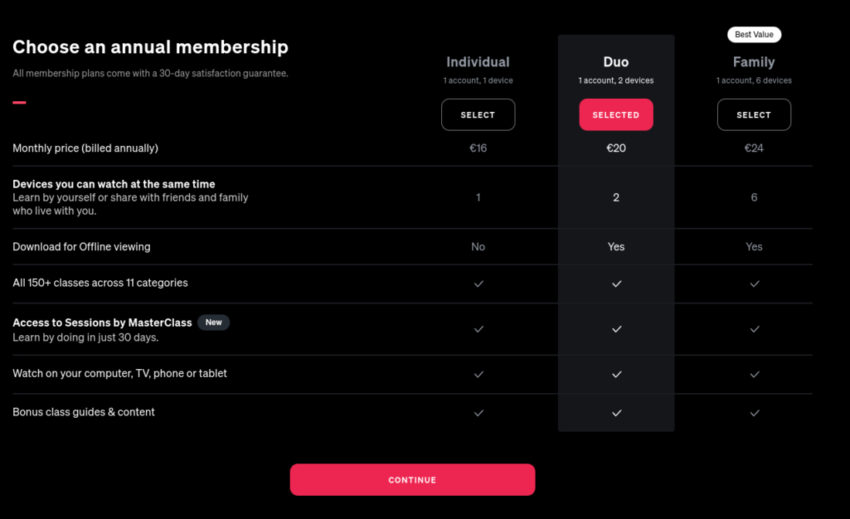Screen dimensions: 850x519
Task: Click the Duo €20 monthly price
Action: point(616,148)
